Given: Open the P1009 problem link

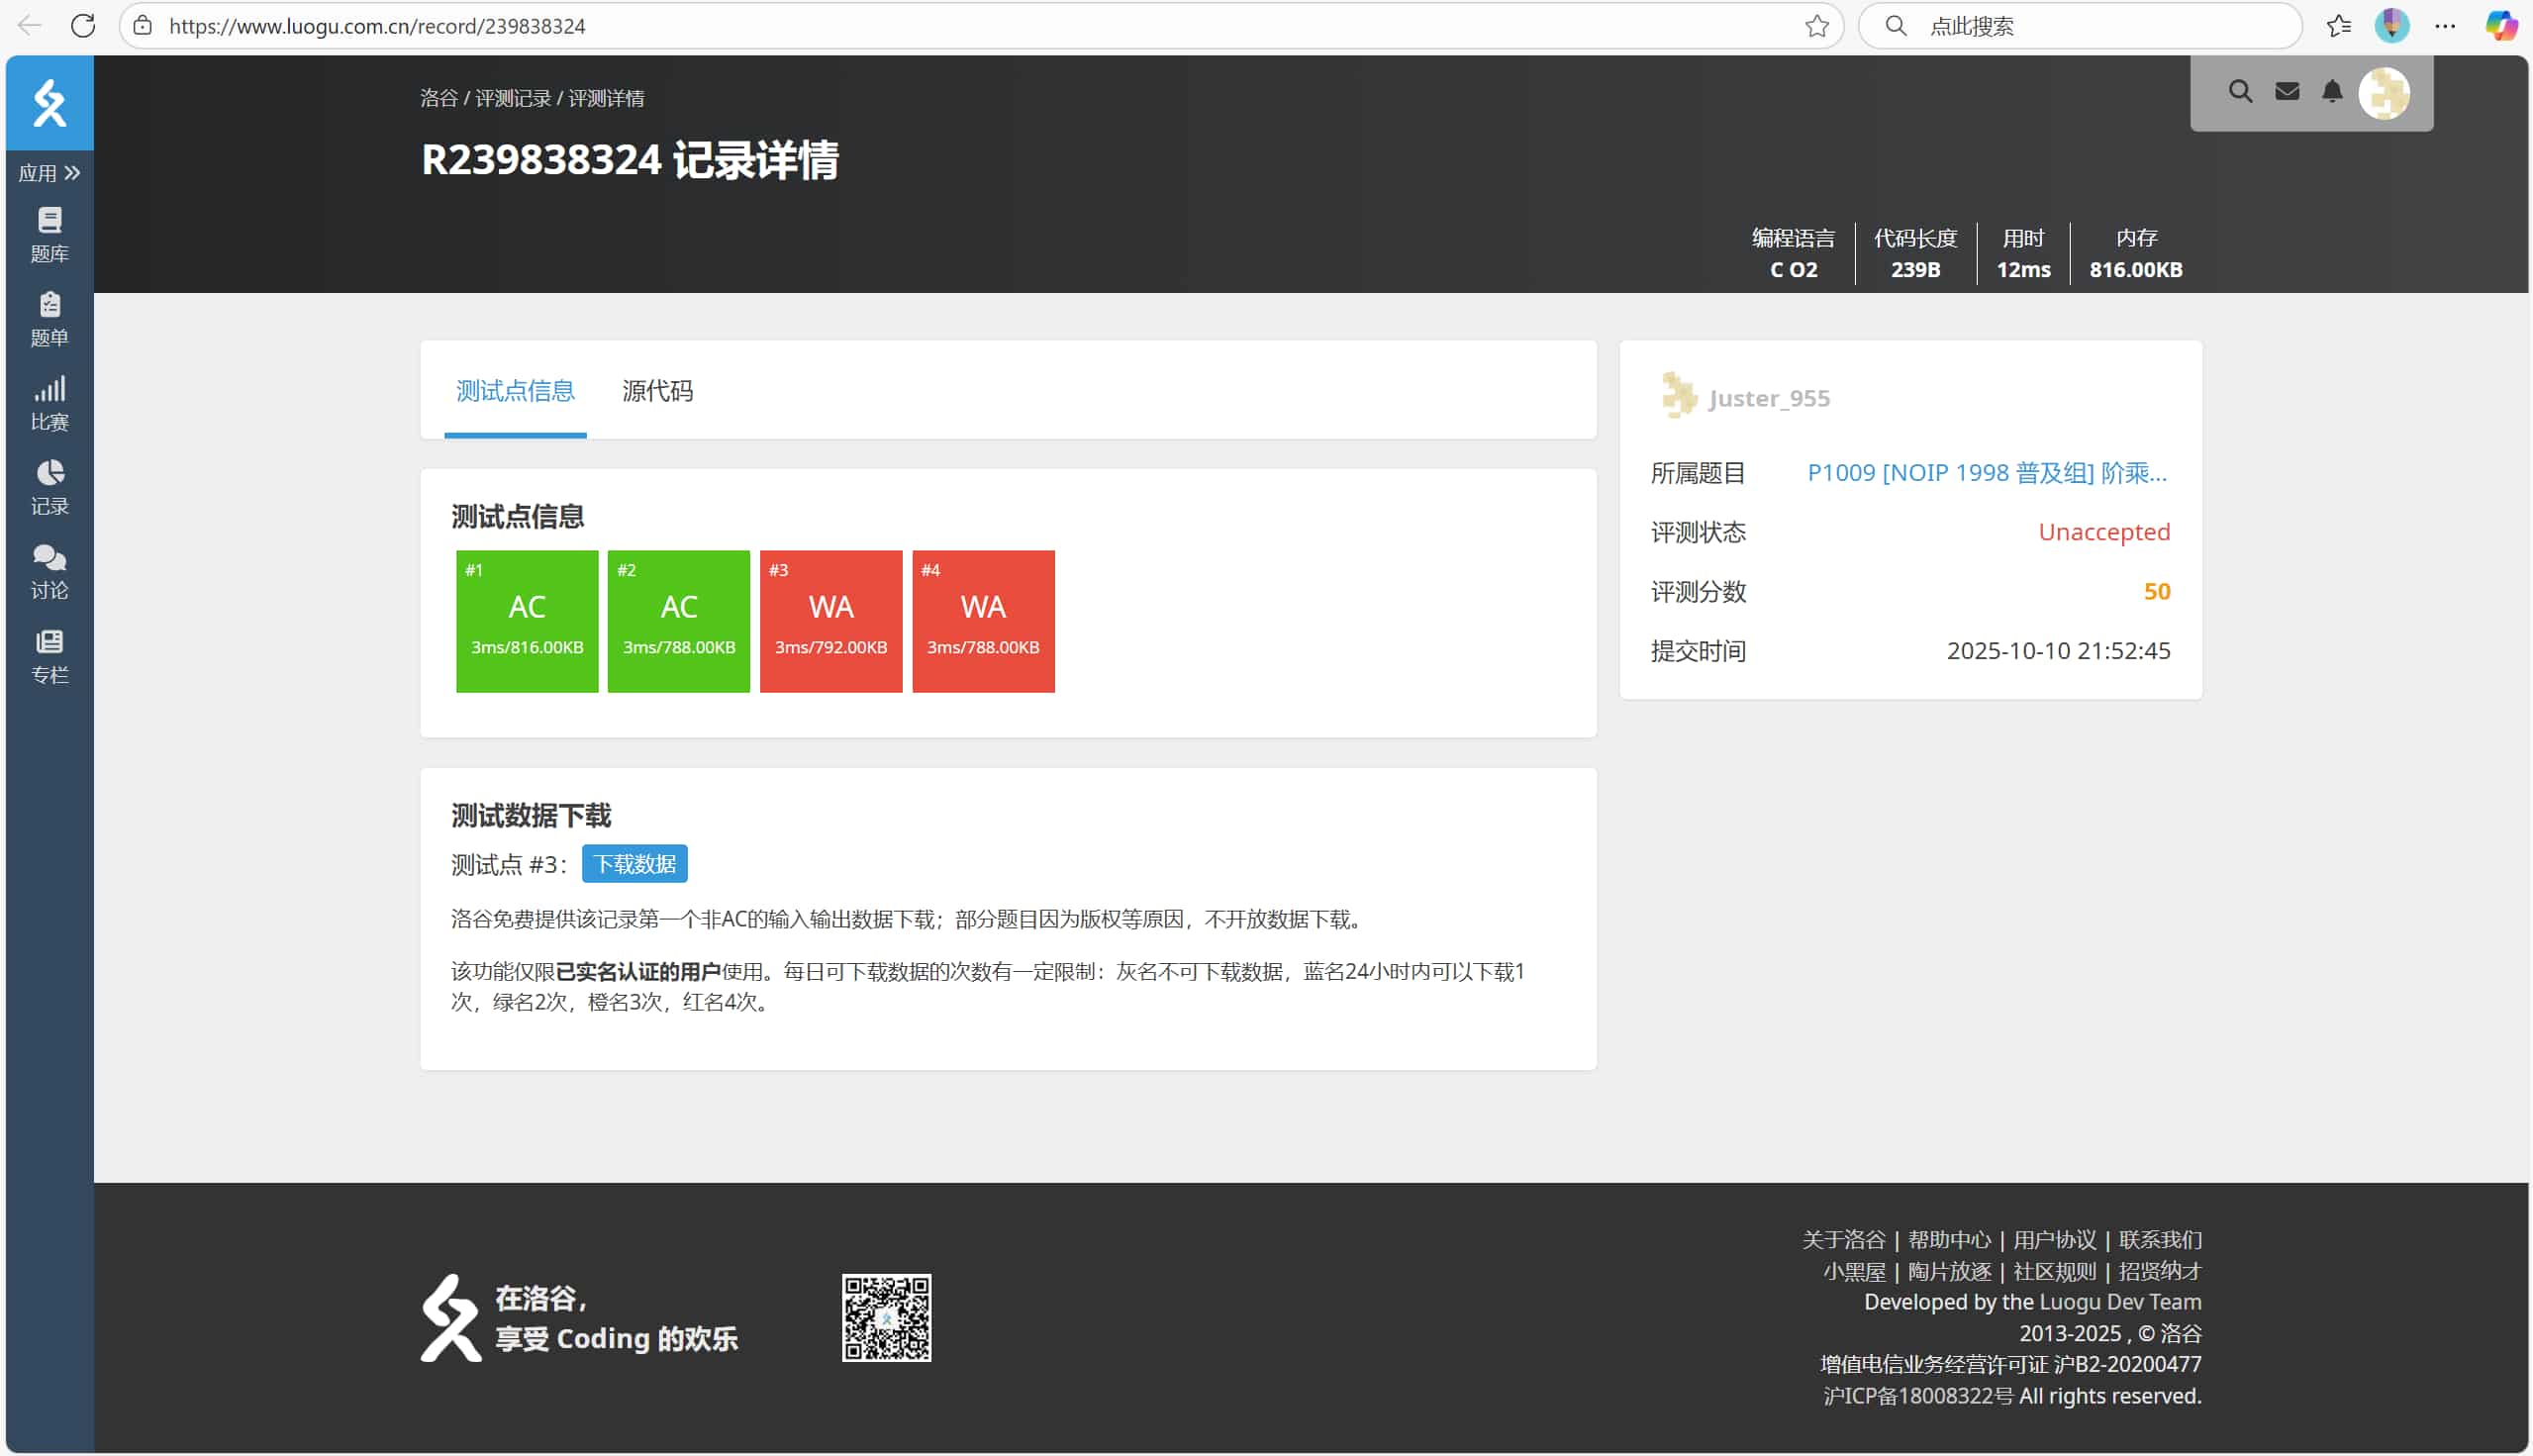Looking at the screenshot, I should [1986, 473].
